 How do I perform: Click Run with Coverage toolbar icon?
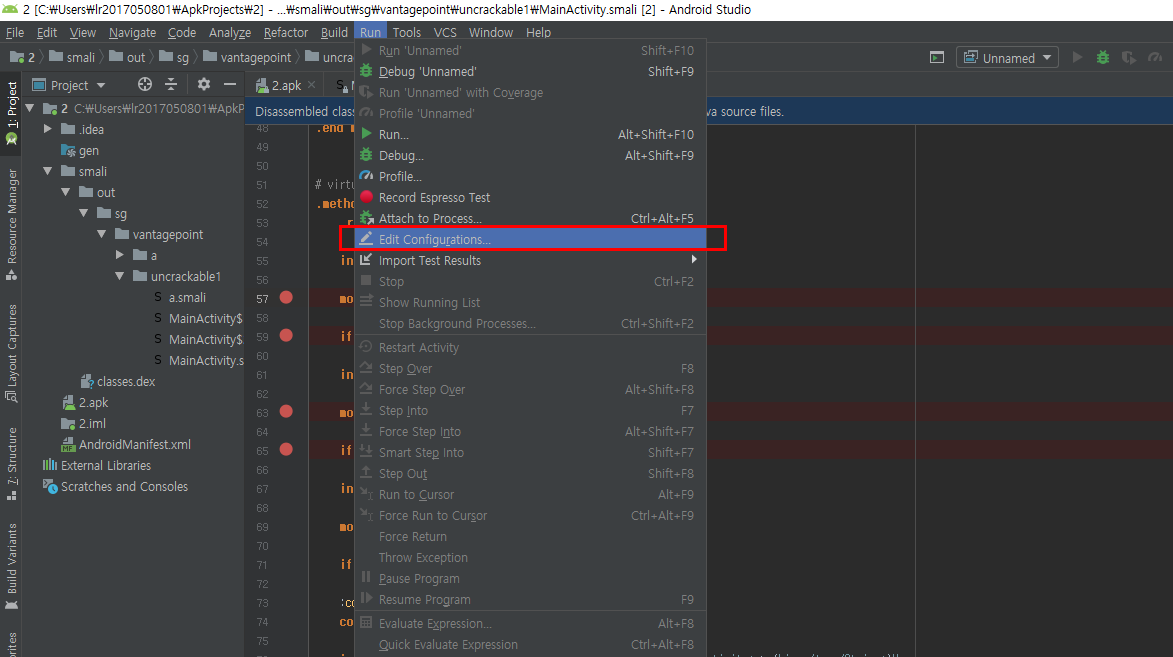1129,58
